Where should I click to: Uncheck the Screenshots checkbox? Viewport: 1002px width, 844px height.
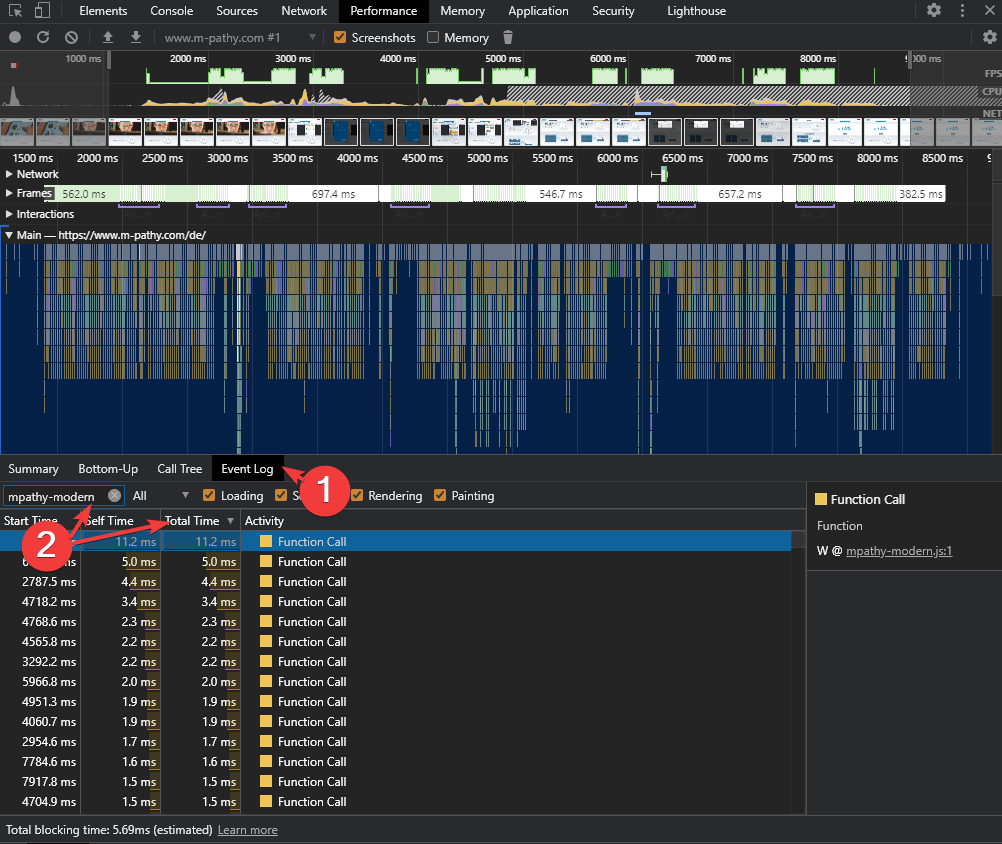340,37
